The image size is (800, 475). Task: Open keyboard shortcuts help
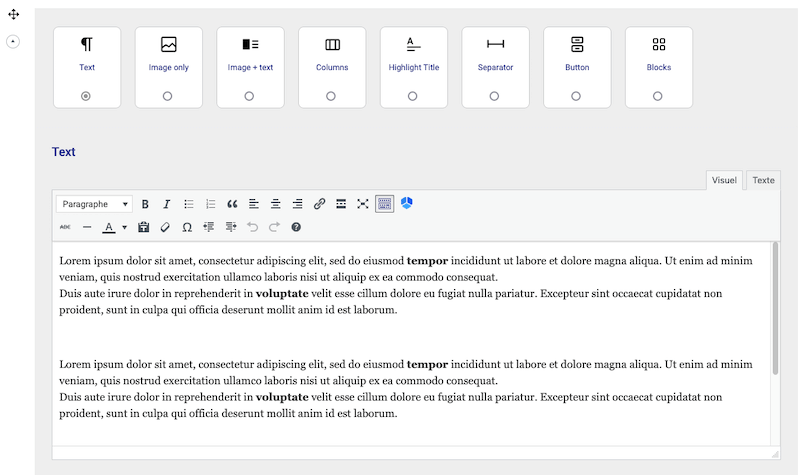click(x=296, y=227)
